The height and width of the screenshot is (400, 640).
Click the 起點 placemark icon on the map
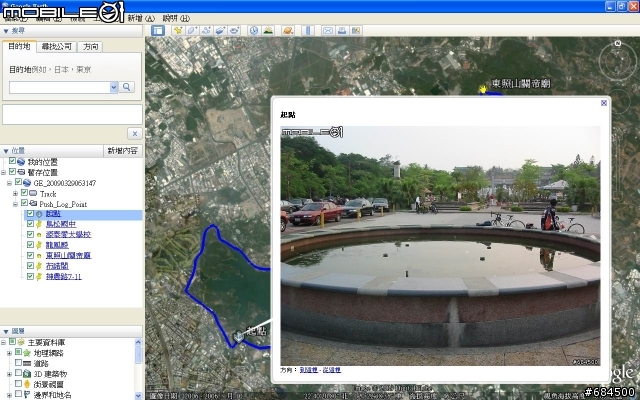coord(239,337)
